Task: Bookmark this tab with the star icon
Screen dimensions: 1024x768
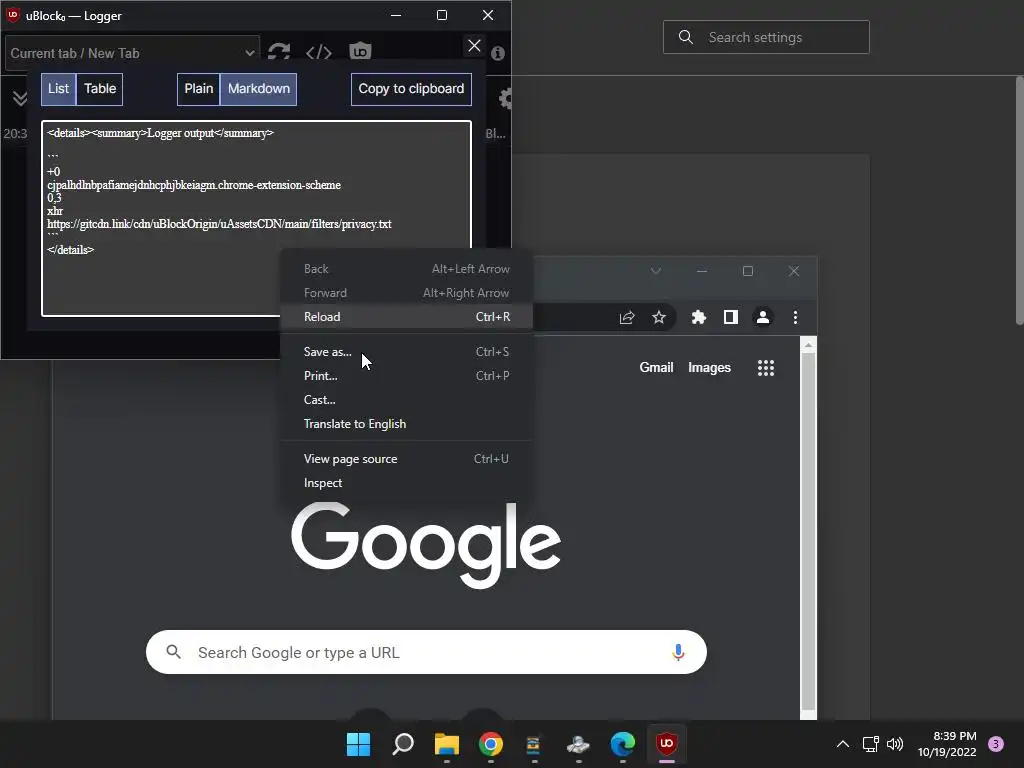Action: coord(659,317)
